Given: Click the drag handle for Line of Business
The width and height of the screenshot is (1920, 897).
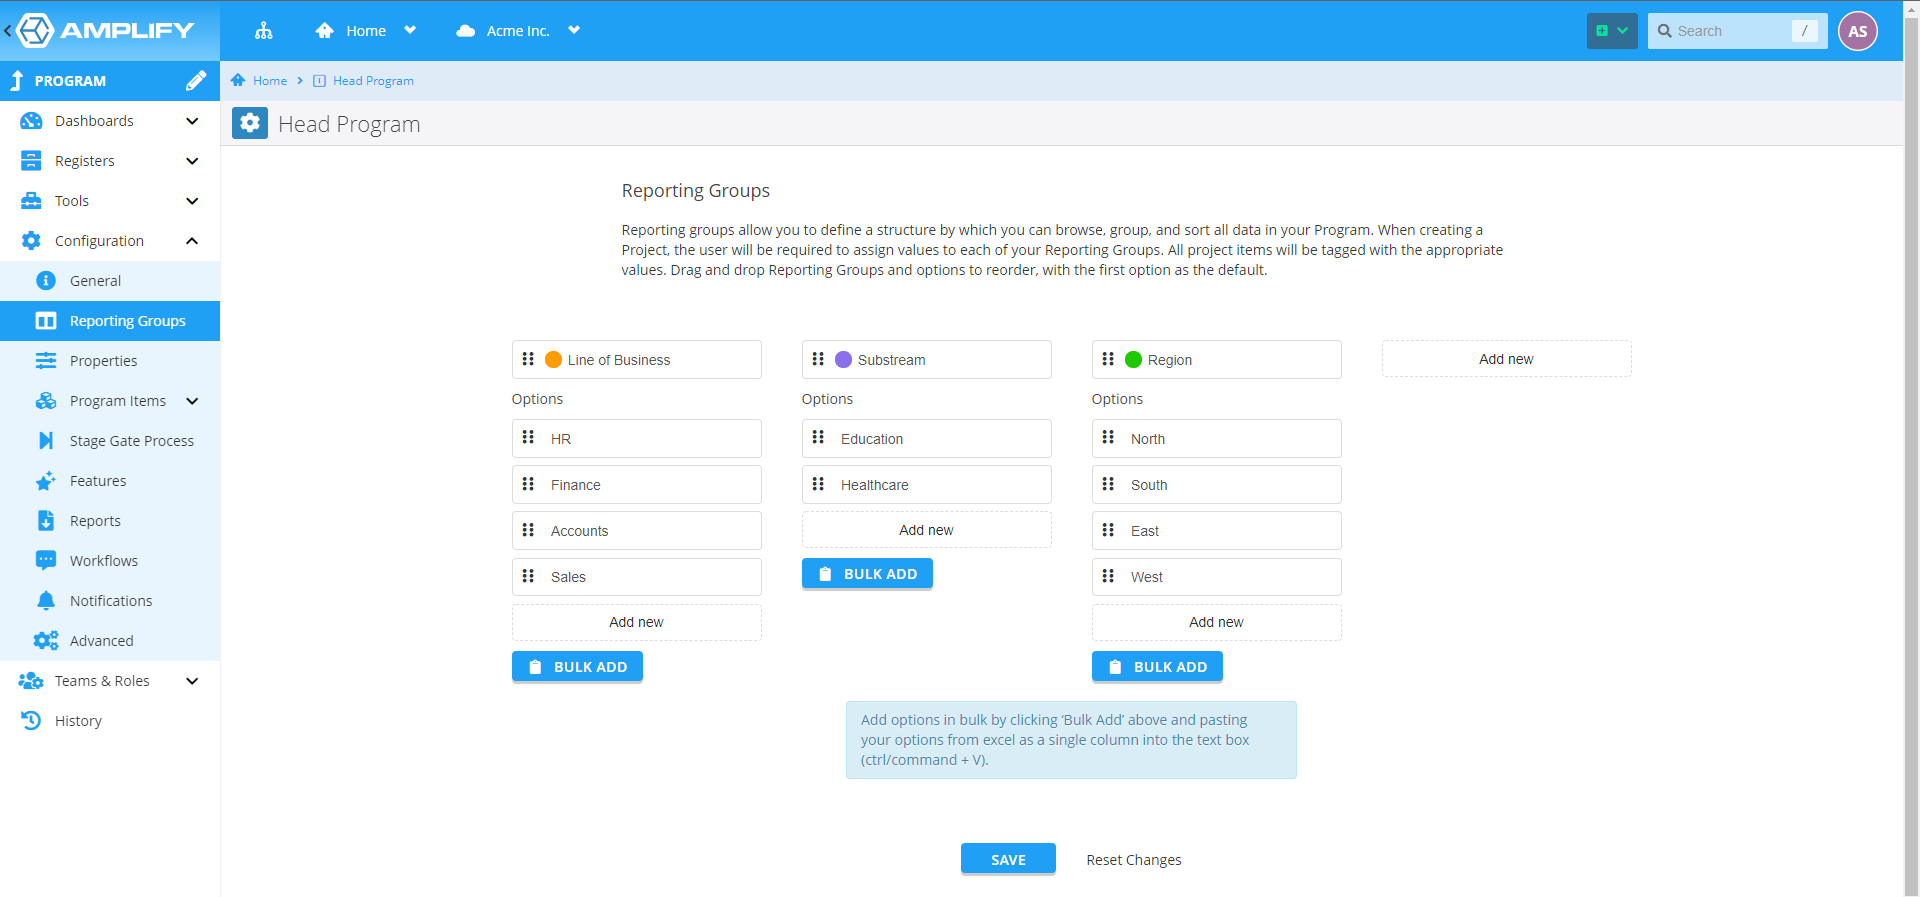Looking at the screenshot, I should pos(528,359).
